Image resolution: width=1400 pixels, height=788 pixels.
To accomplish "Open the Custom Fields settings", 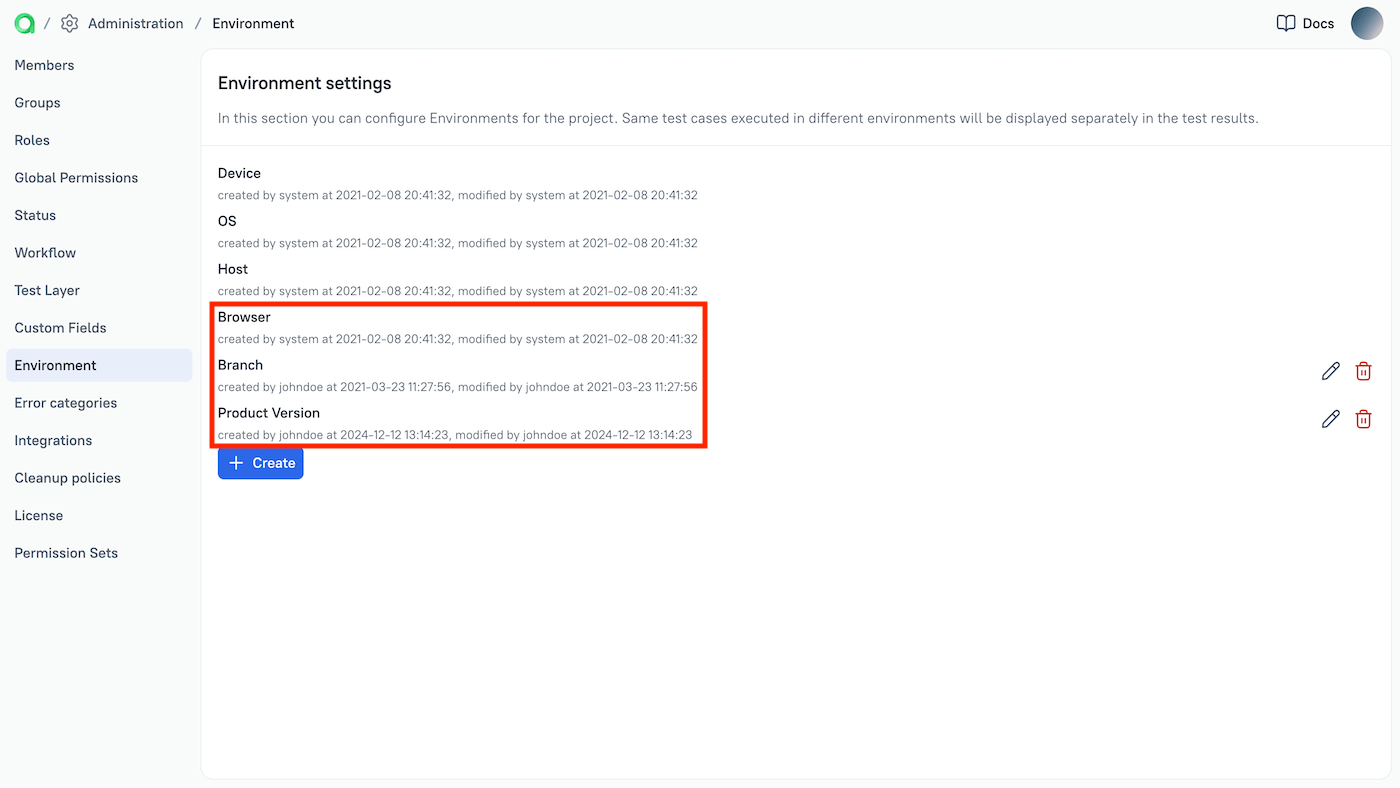I will [x=61, y=327].
